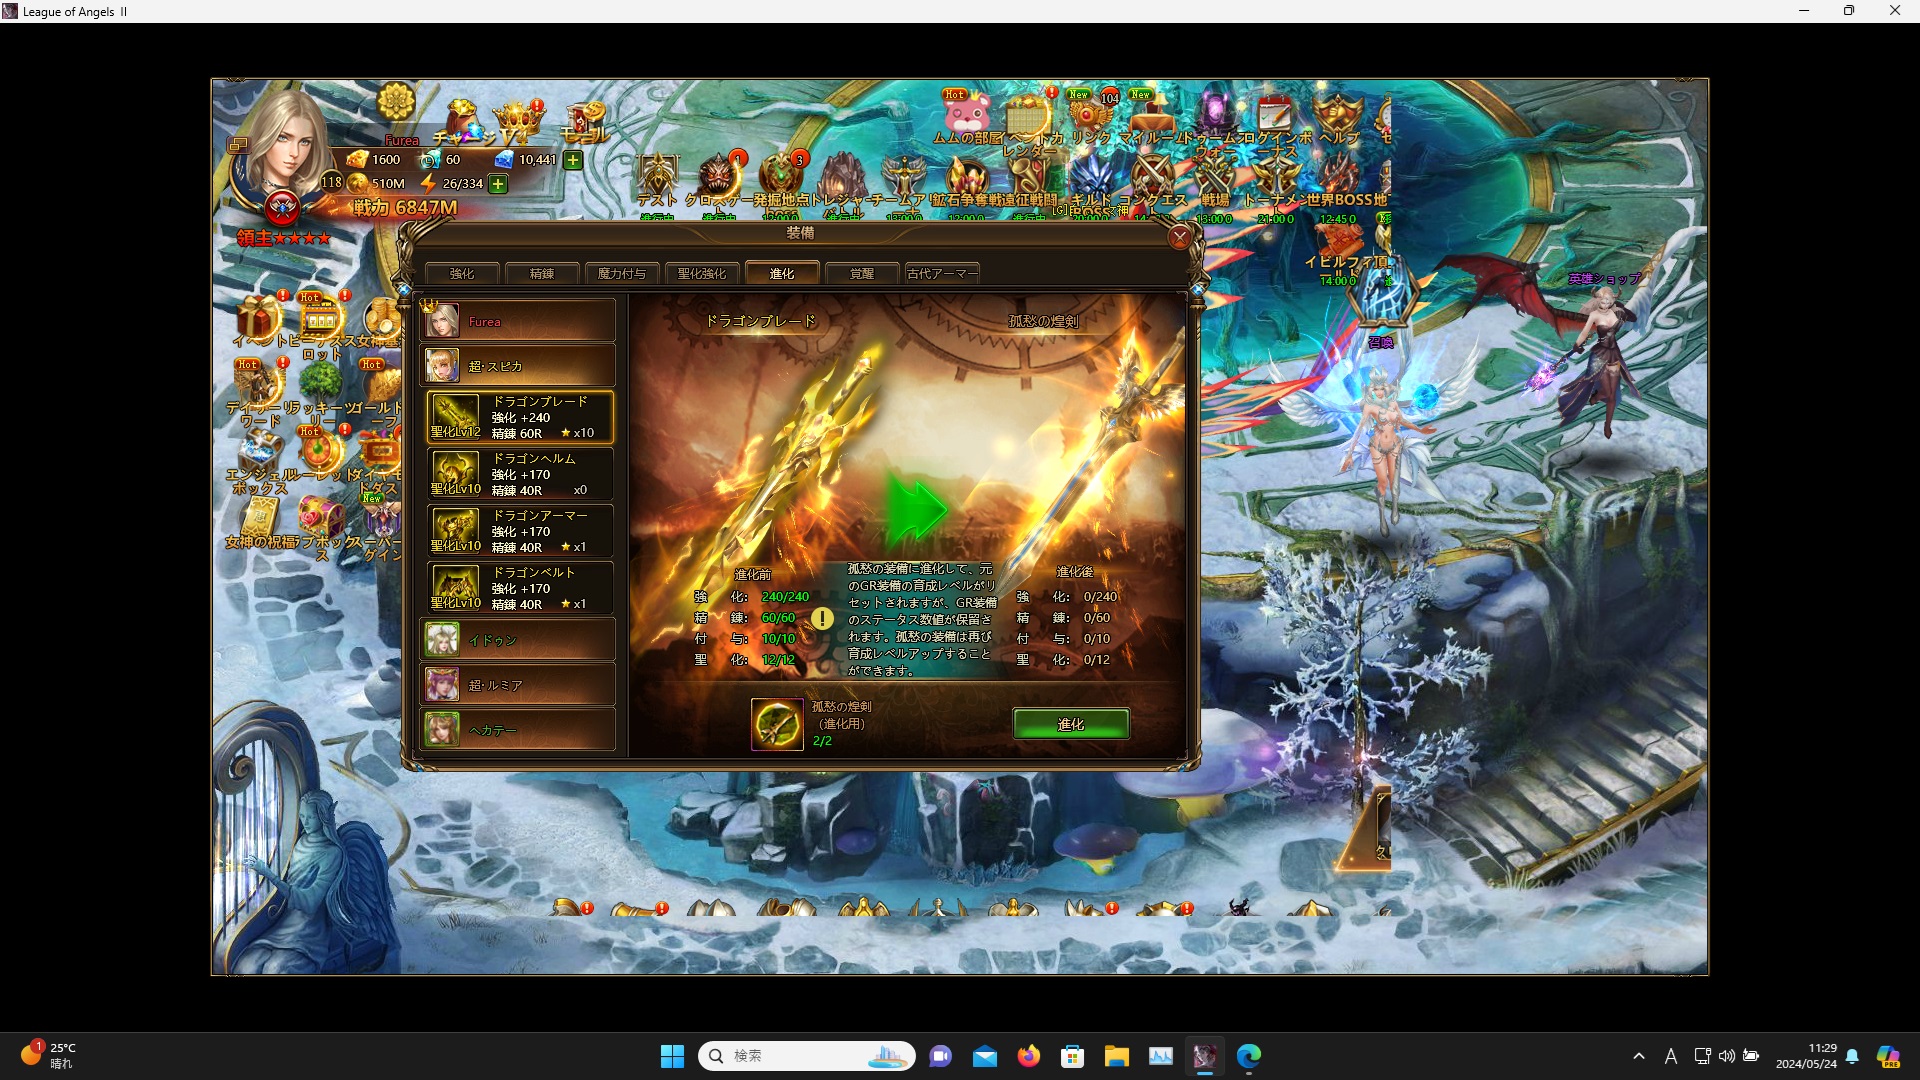Expand the hero ヘカテー row

517,730
